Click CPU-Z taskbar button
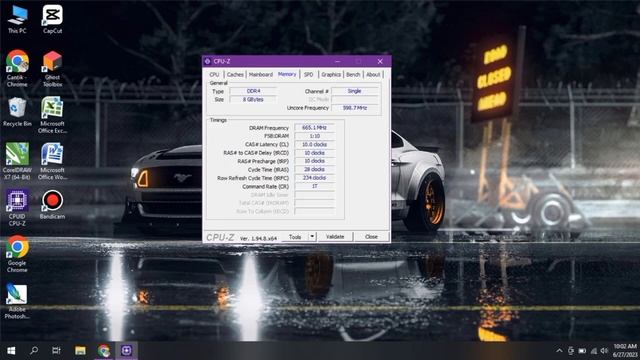The height and width of the screenshot is (360, 640). 127,350
